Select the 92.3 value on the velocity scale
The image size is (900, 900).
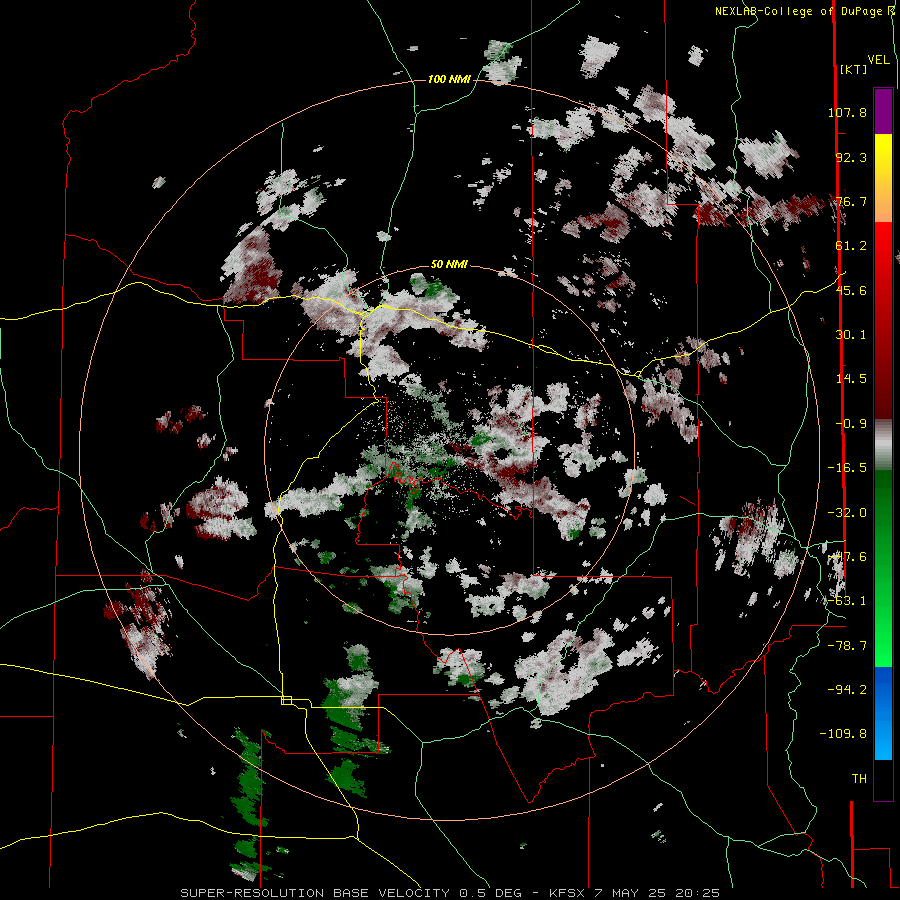pyautogui.click(x=851, y=157)
